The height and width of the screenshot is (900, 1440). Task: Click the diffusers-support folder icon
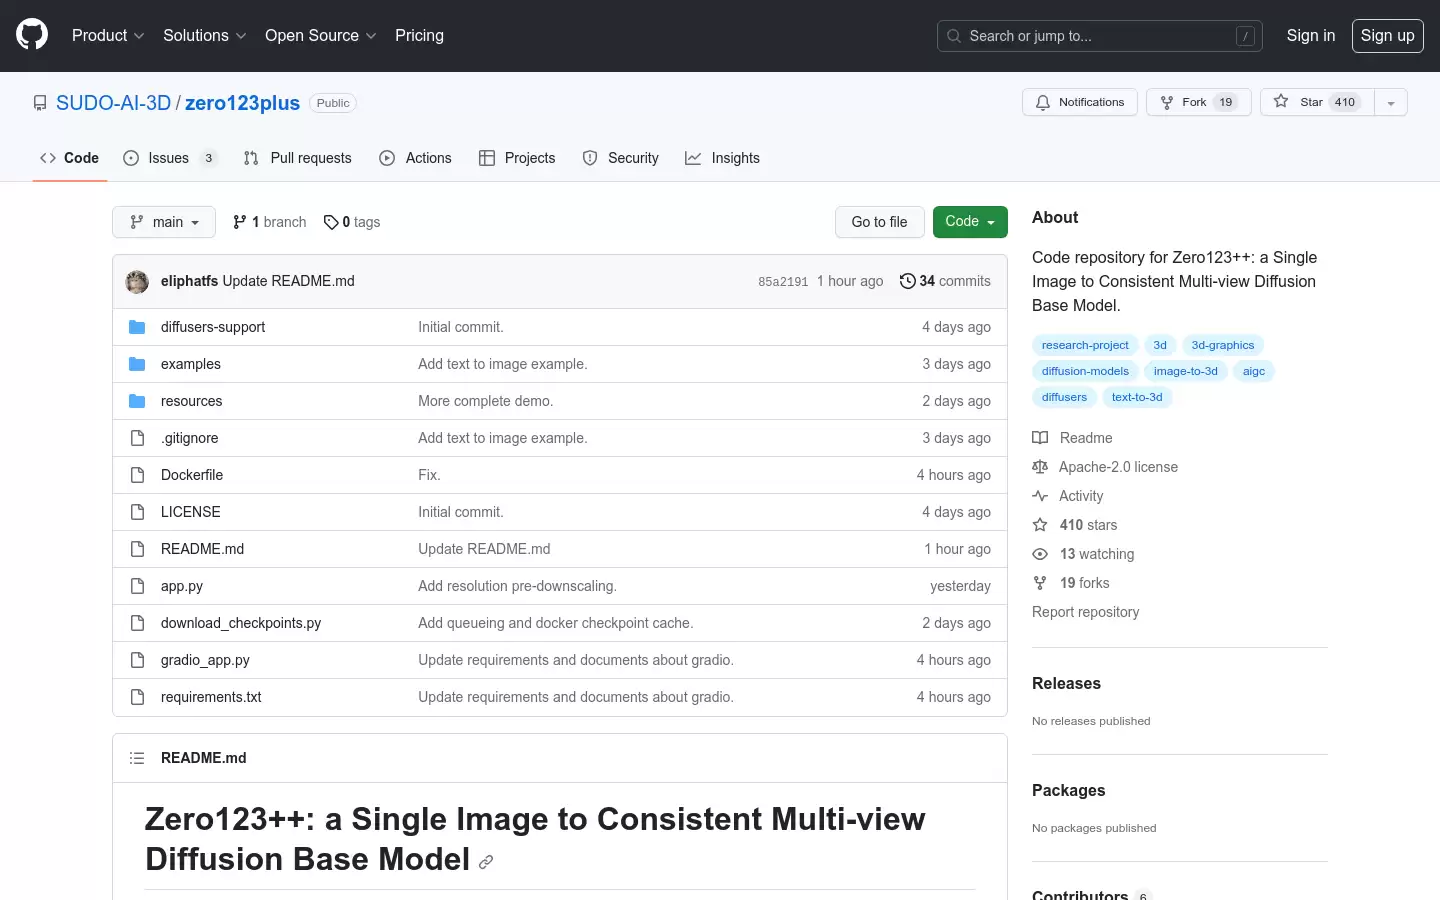click(137, 327)
